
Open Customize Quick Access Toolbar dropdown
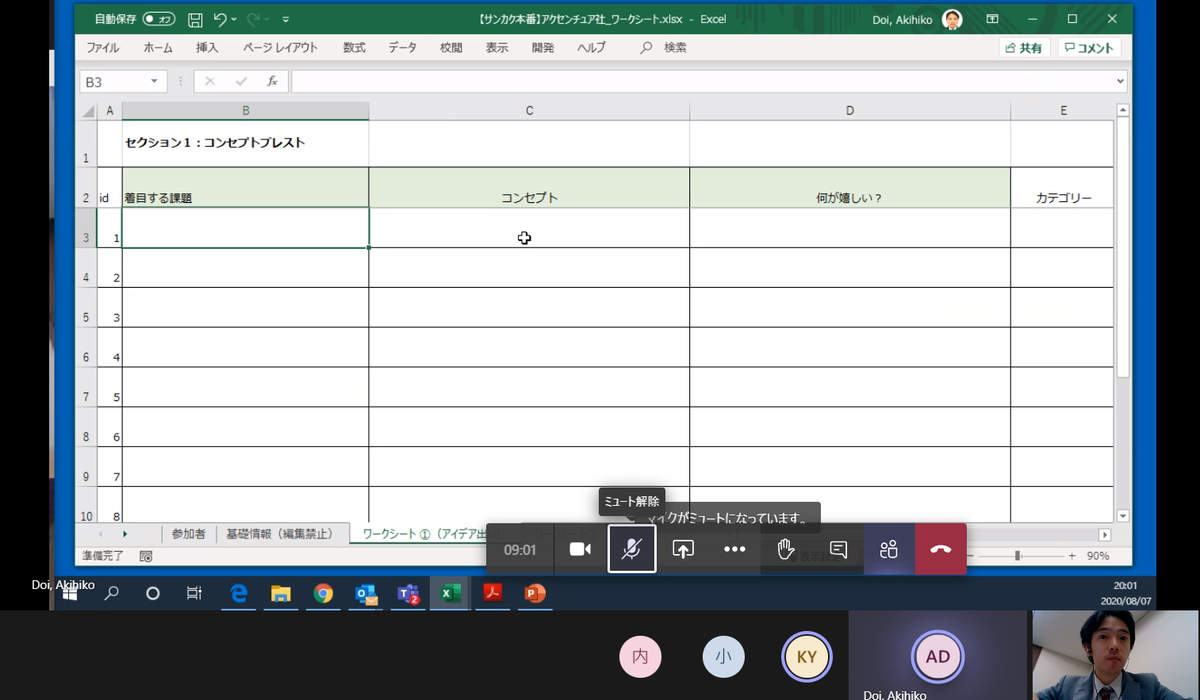(286, 19)
